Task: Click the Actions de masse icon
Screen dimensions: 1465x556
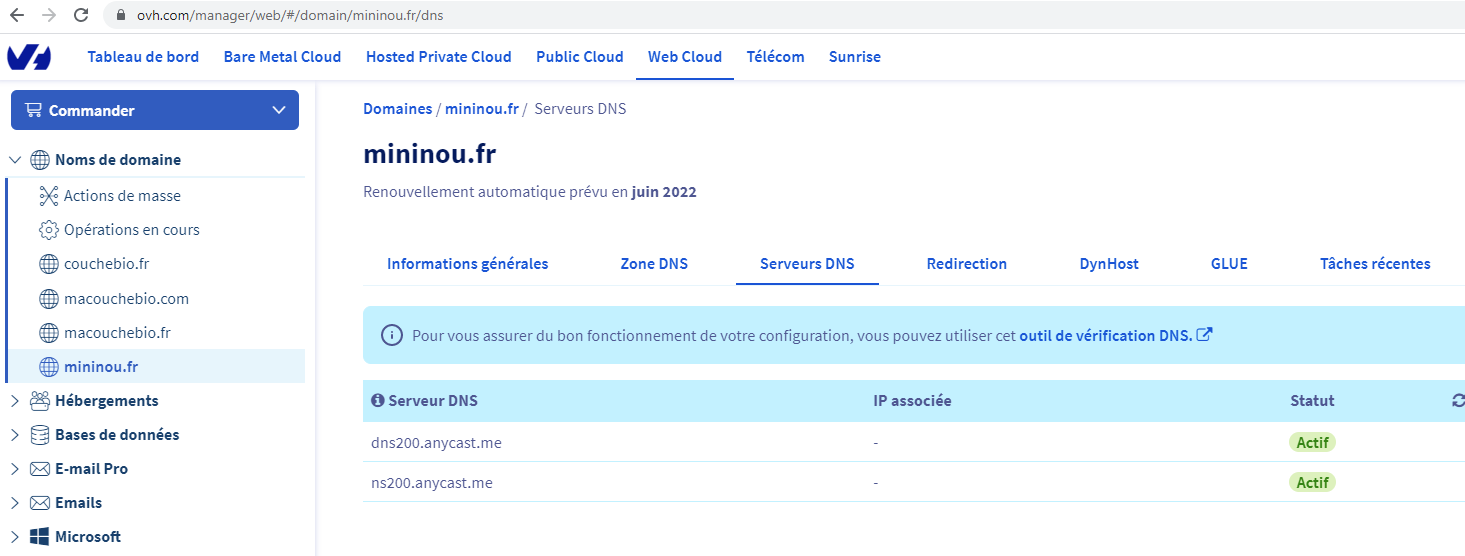Action: [49, 196]
